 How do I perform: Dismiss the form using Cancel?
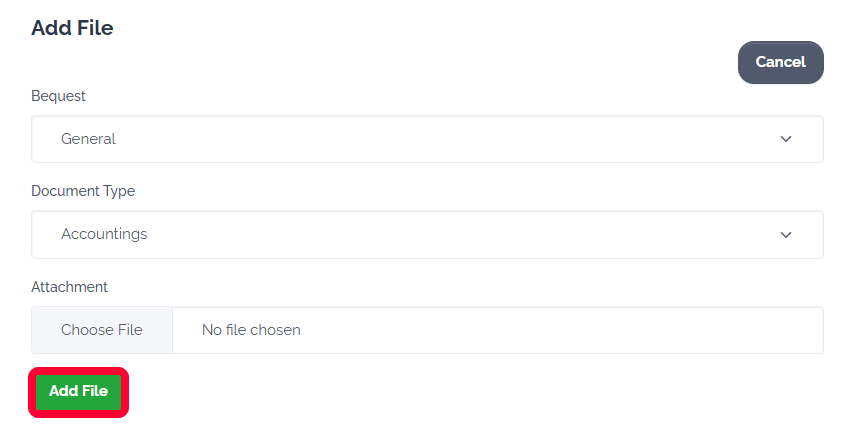pos(780,62)
